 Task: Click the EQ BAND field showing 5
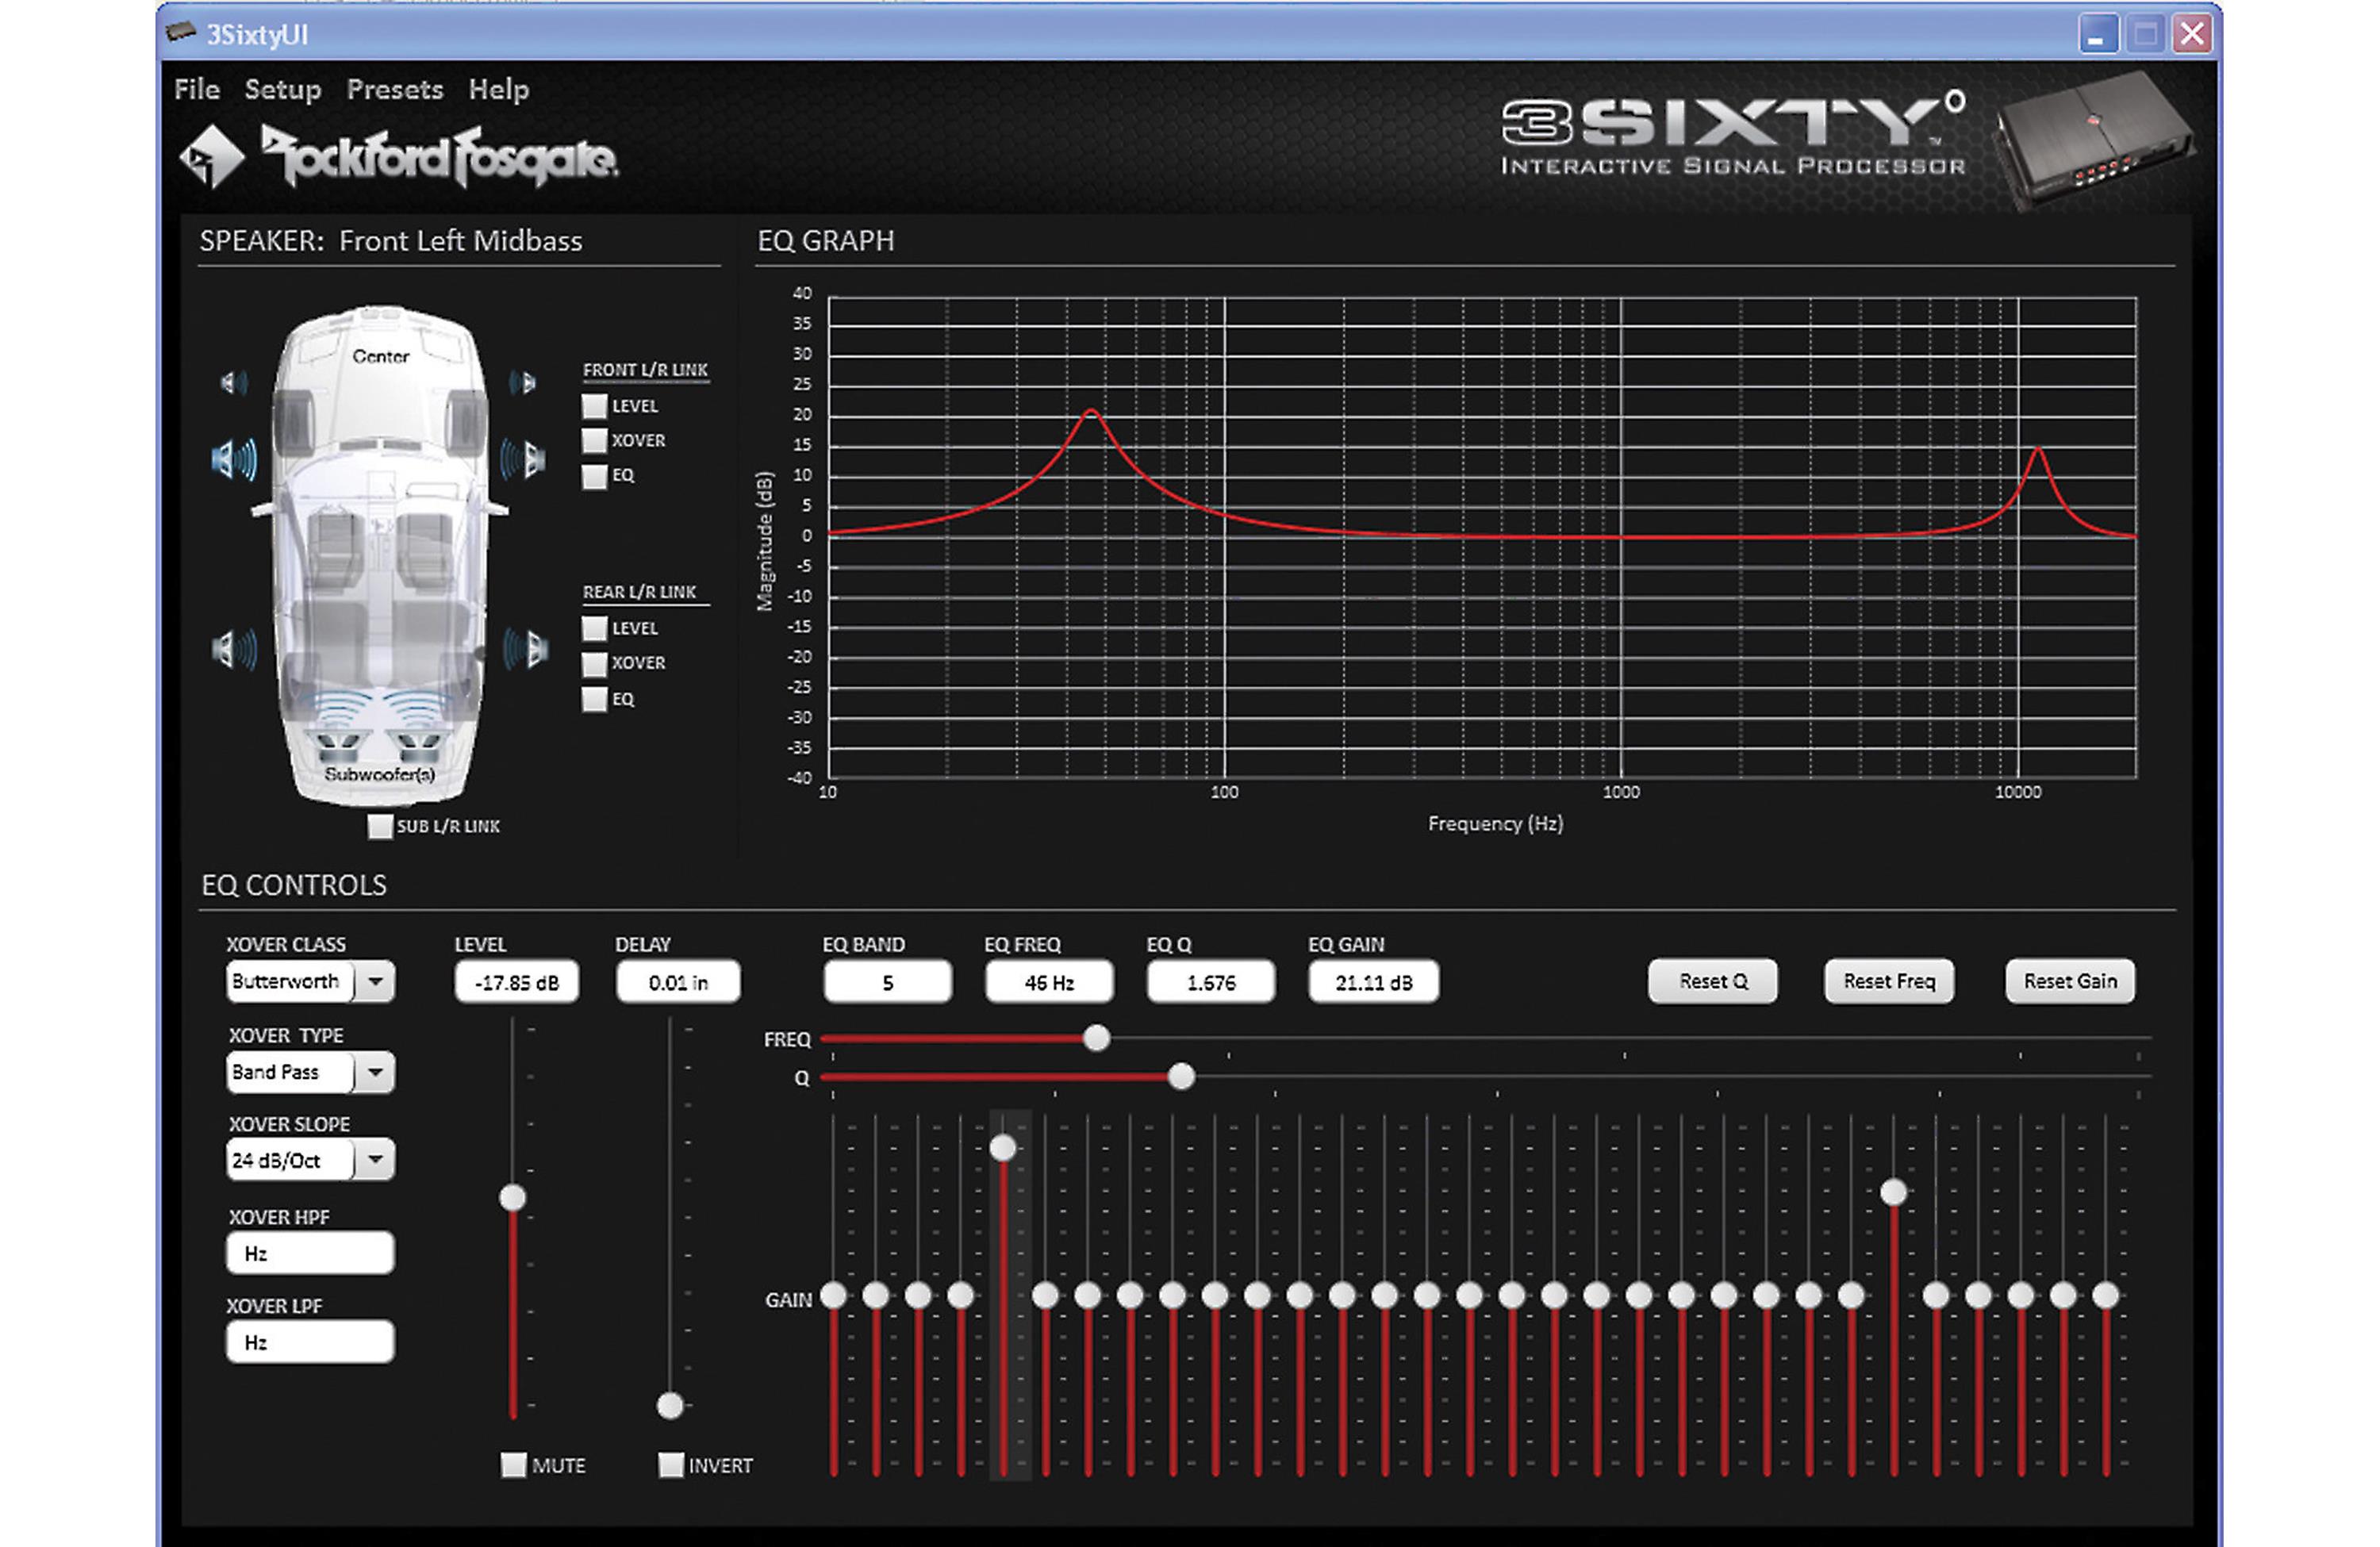887,982
